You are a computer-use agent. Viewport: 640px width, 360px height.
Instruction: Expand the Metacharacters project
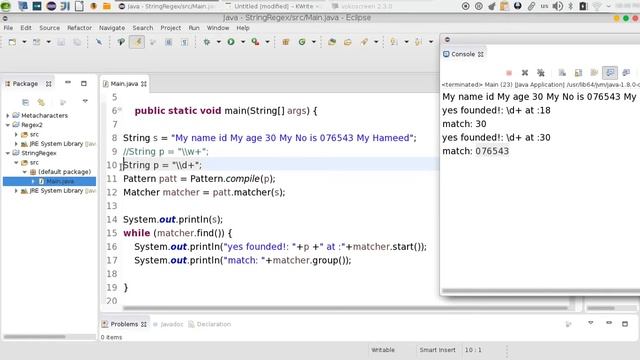tap(8, 116)
